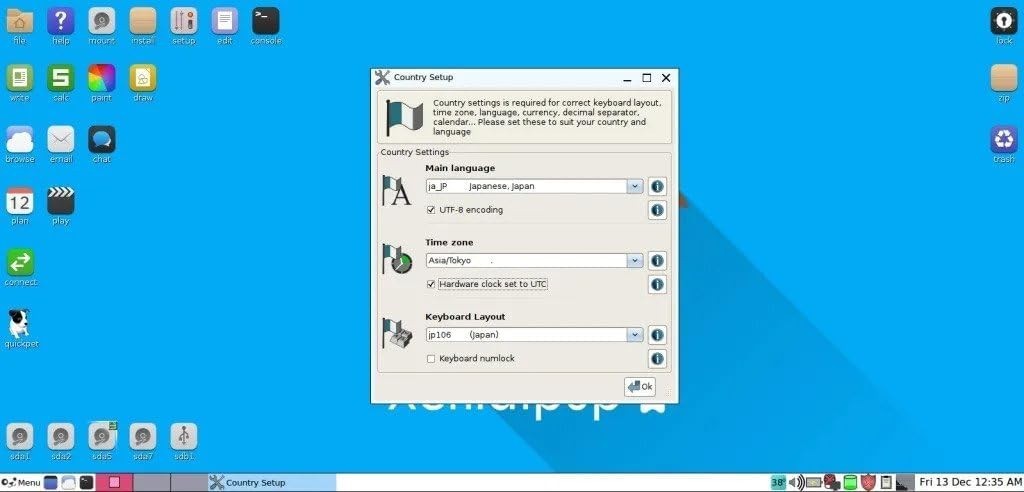
Task: Open the file manager desktop icon
Action: tap(20, 22)
